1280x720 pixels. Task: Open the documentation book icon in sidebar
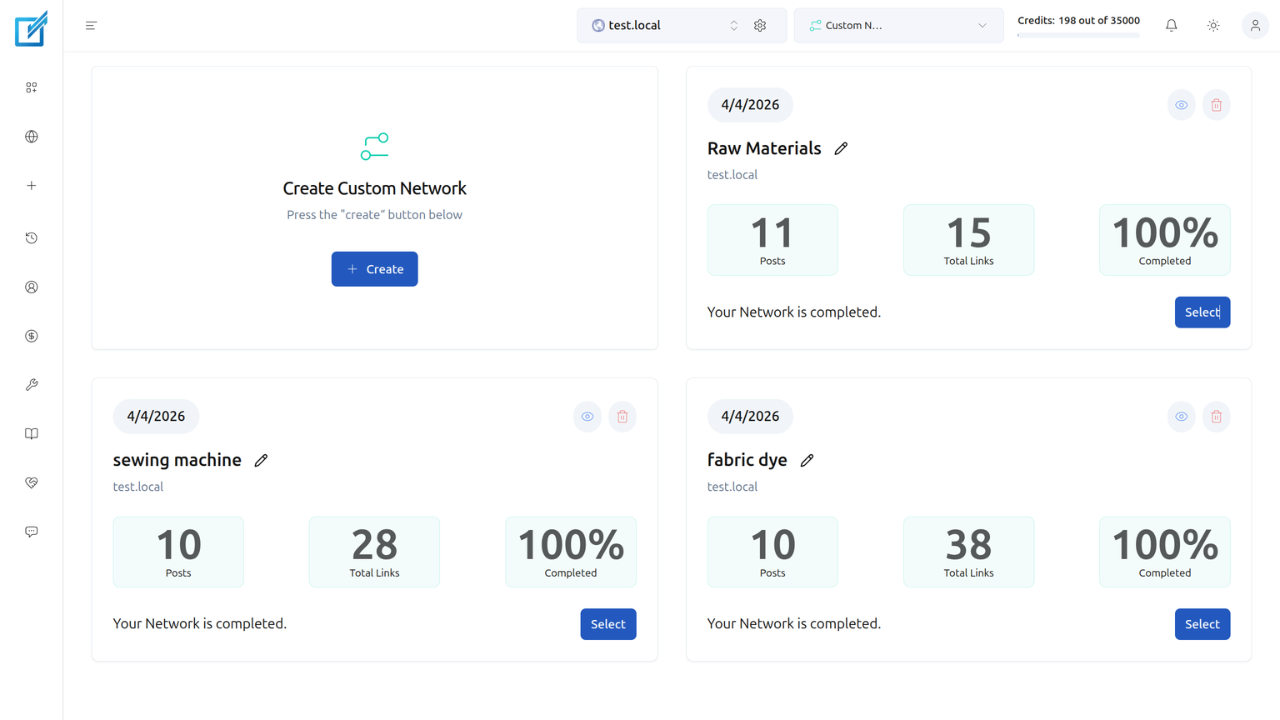tap(31, 433)
